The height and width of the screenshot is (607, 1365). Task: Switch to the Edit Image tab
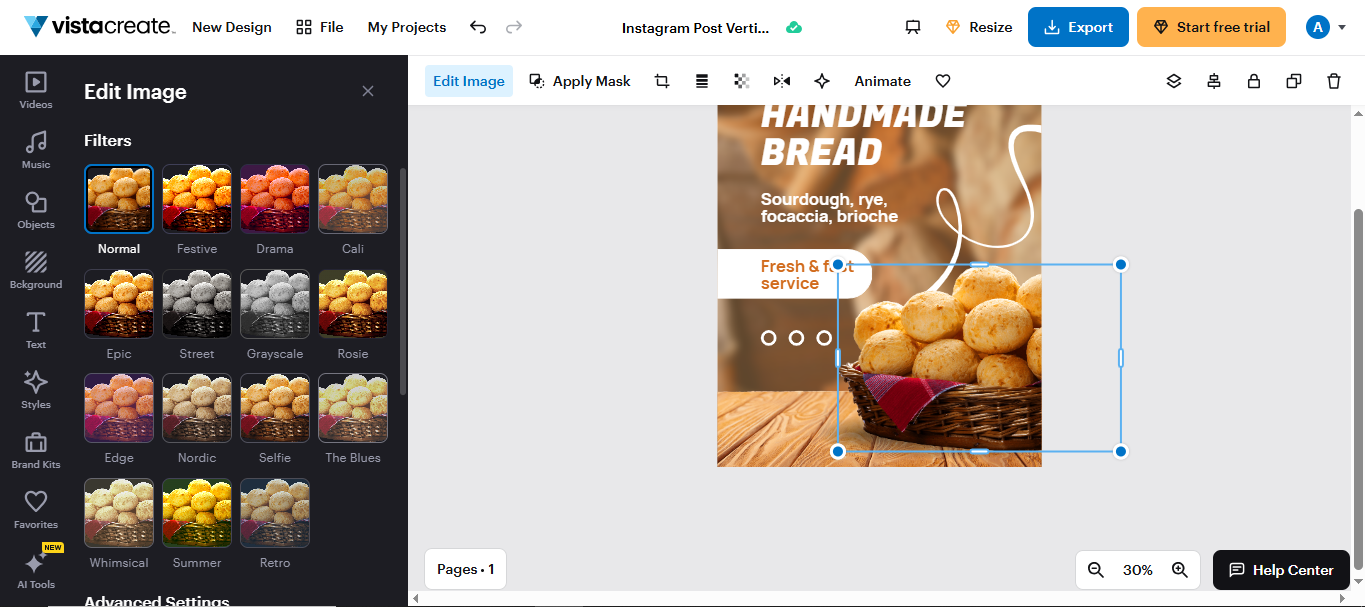[x=468, y=80]
